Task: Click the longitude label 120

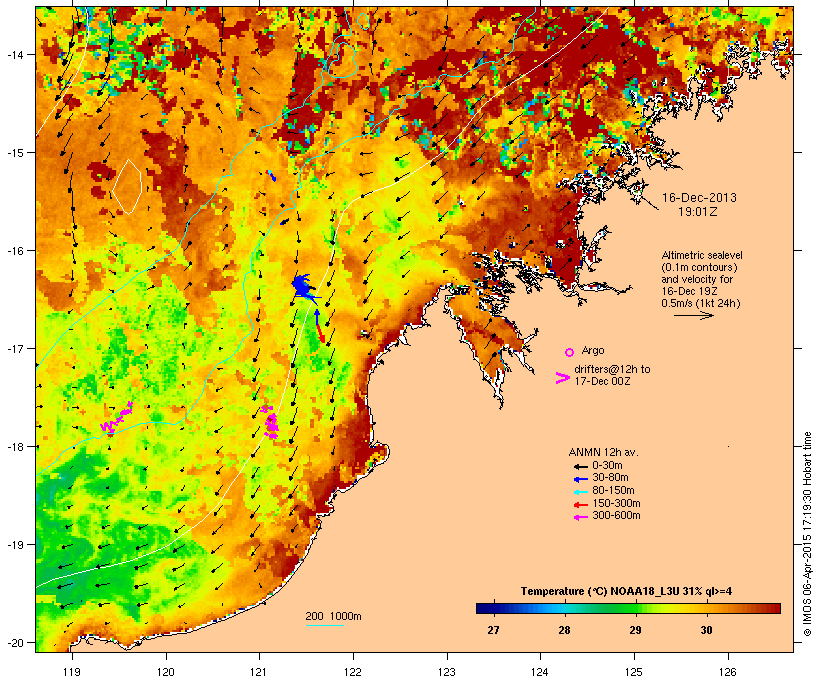Action: [166, 672]
